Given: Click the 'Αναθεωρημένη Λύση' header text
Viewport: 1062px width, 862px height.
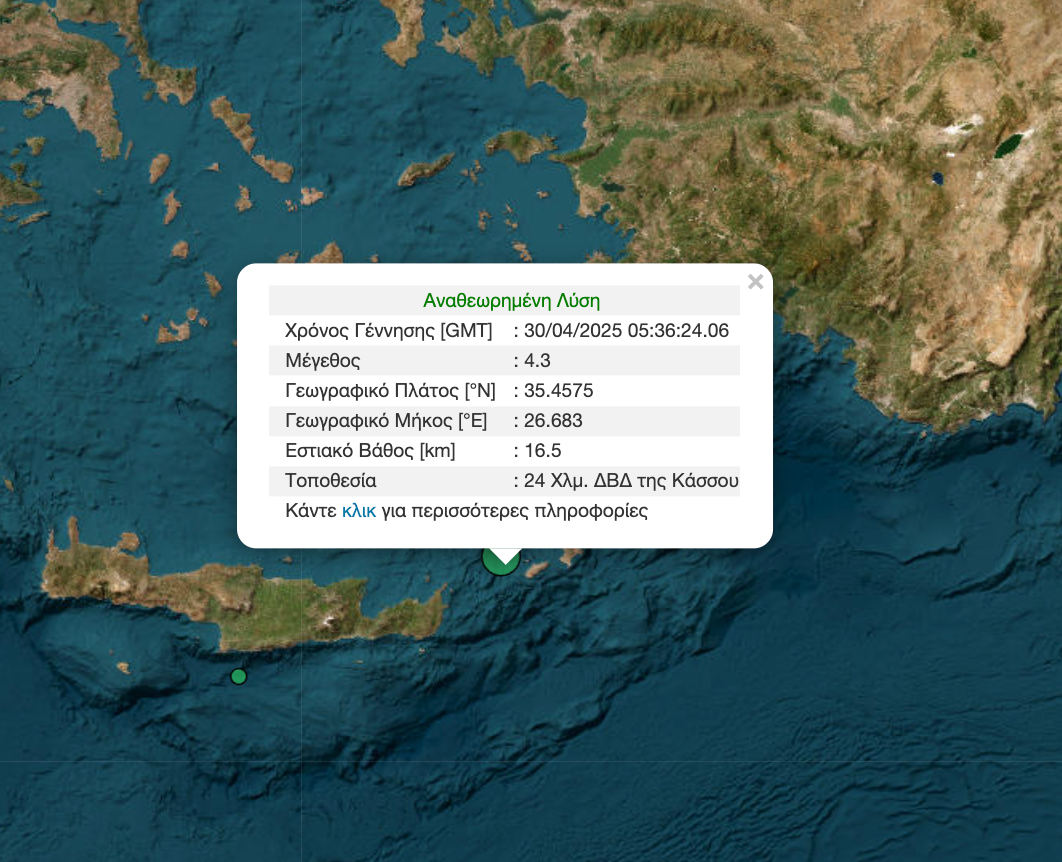Looking at the screenshot, I should coord(511,301).
